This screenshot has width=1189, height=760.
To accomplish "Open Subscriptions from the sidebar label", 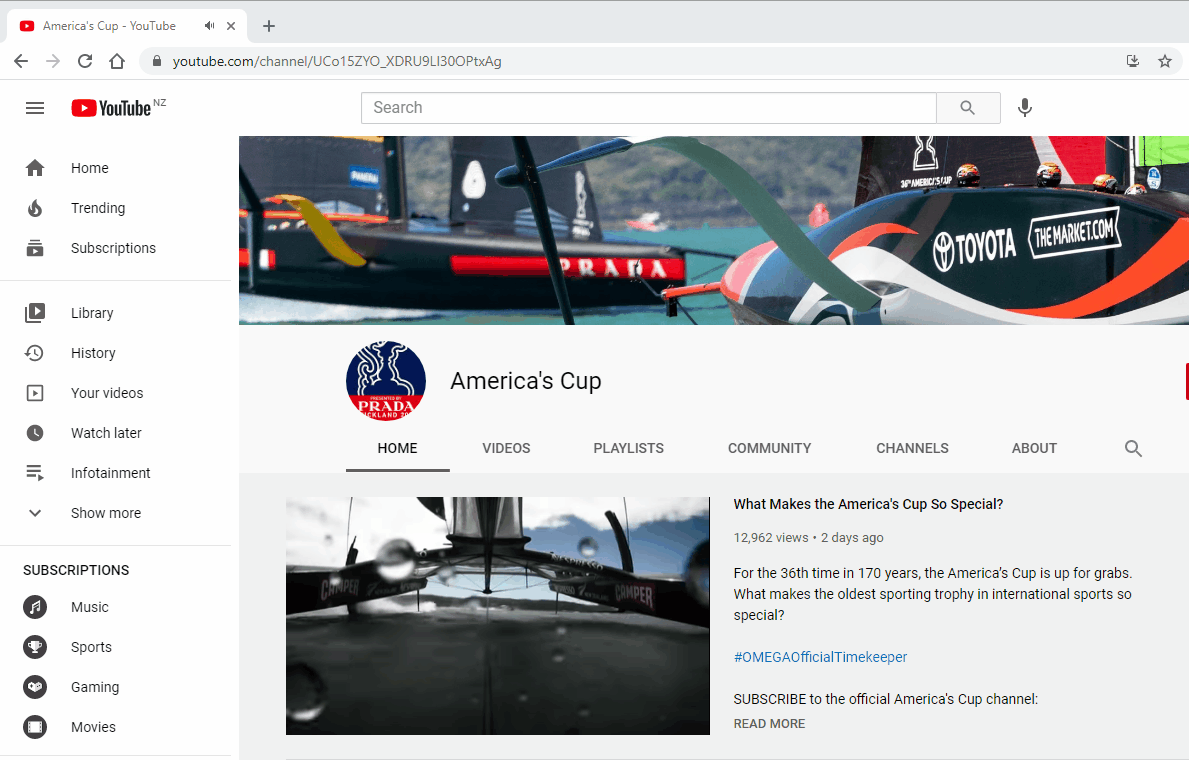I will point(113,248).
